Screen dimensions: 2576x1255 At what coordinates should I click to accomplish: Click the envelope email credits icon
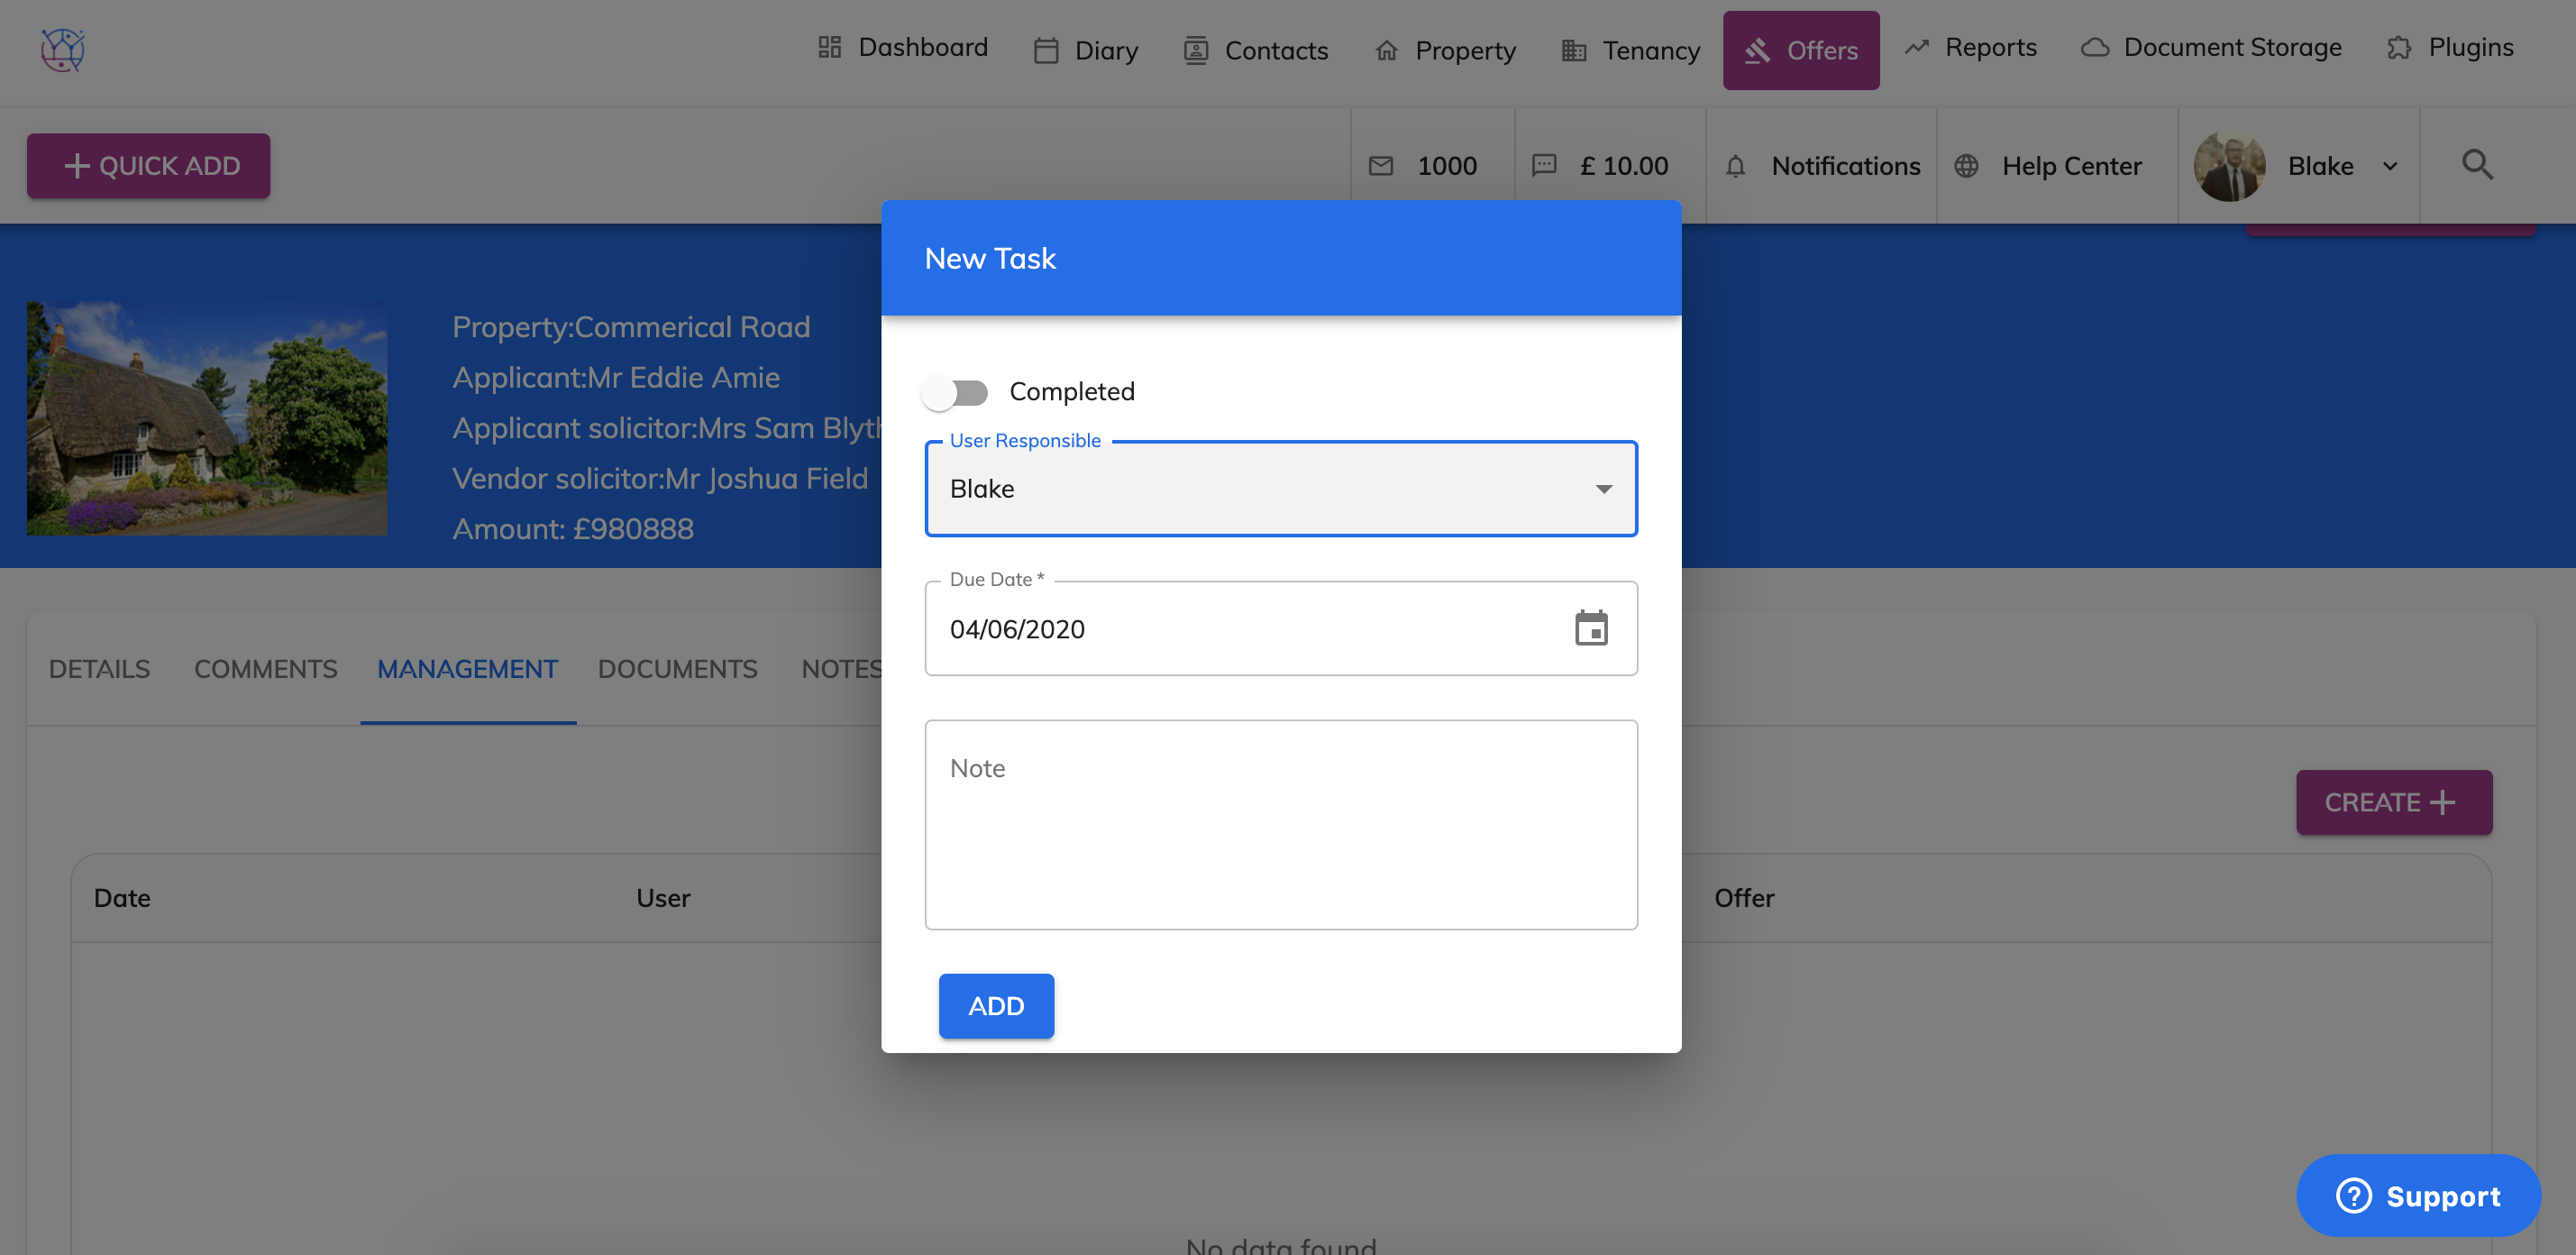pos(1380,166)
